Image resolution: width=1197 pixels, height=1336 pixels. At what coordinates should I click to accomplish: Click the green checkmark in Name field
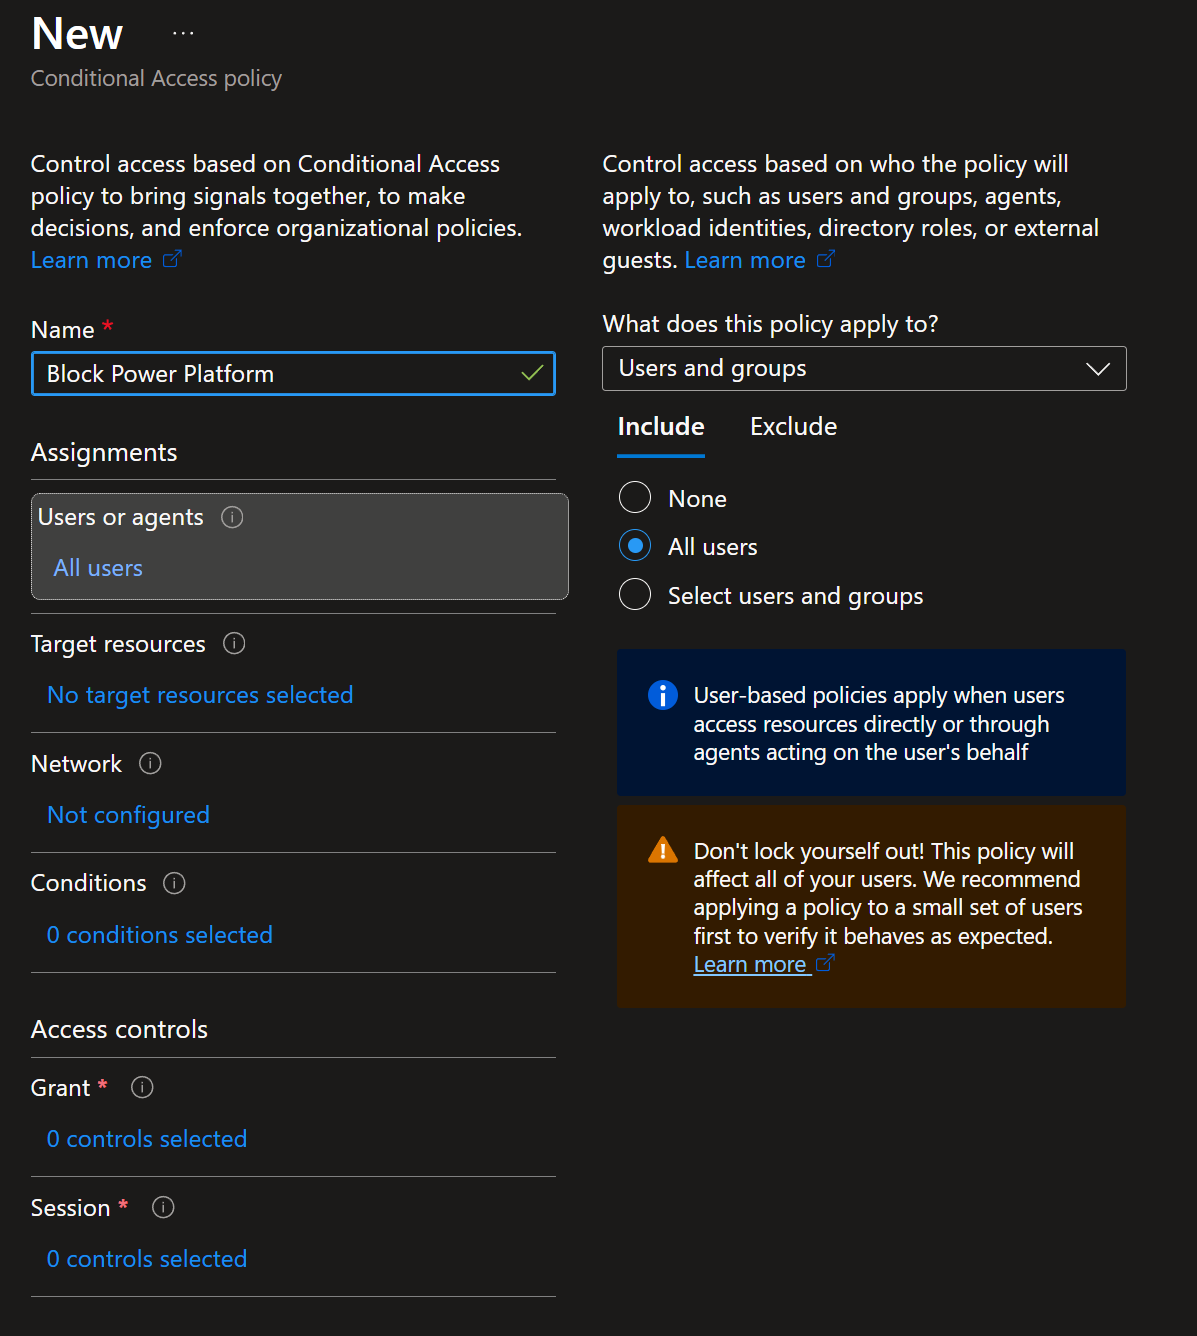pos(532,373)
